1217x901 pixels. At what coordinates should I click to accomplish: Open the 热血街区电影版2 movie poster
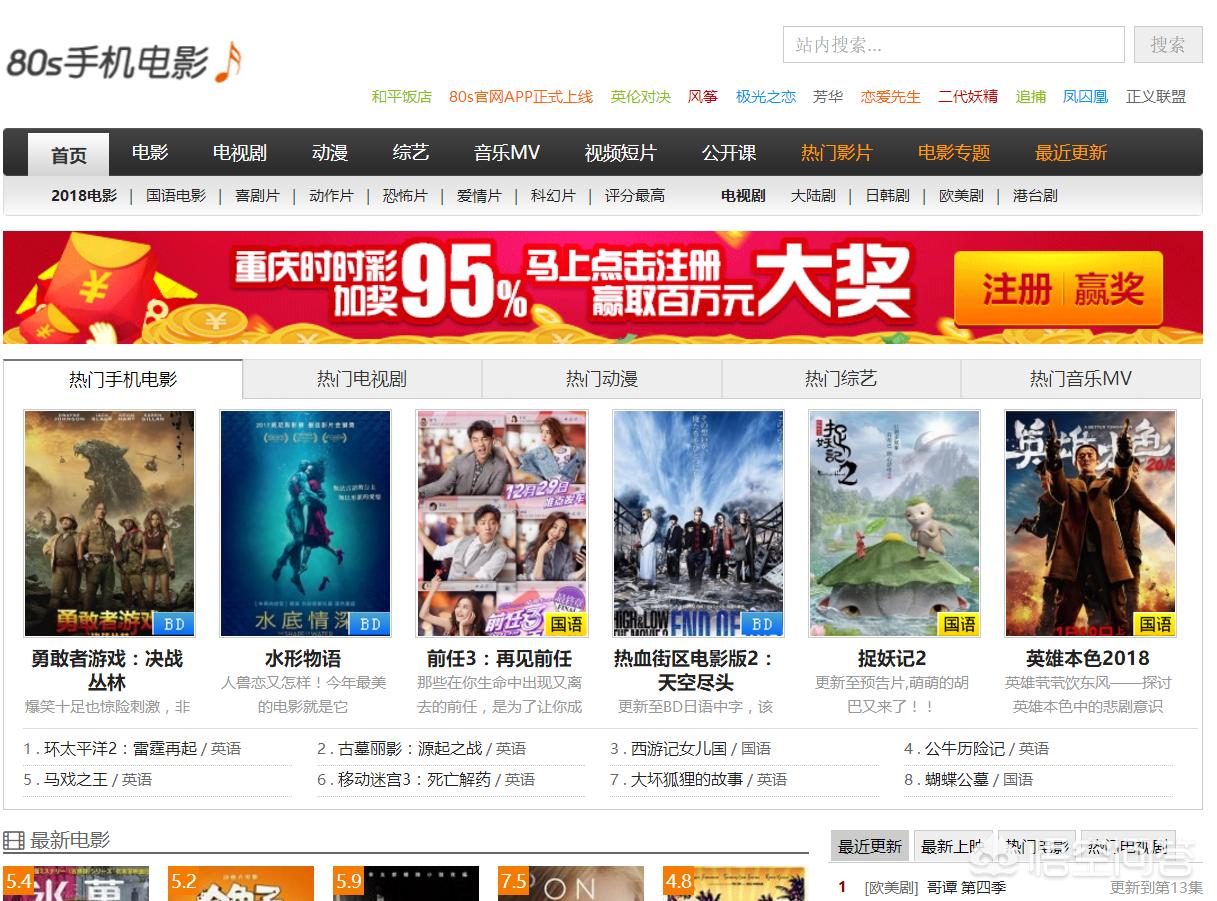coord(698,523)
